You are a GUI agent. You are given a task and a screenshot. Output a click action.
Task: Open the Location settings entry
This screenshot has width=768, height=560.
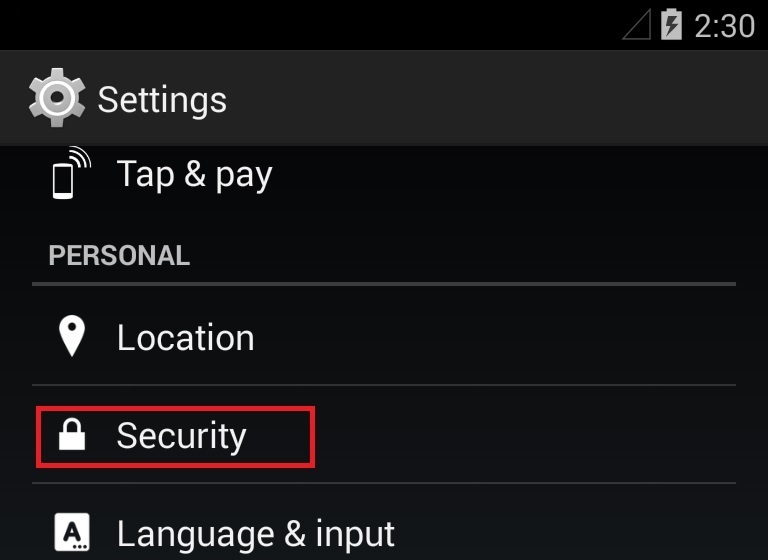(384, 336)
